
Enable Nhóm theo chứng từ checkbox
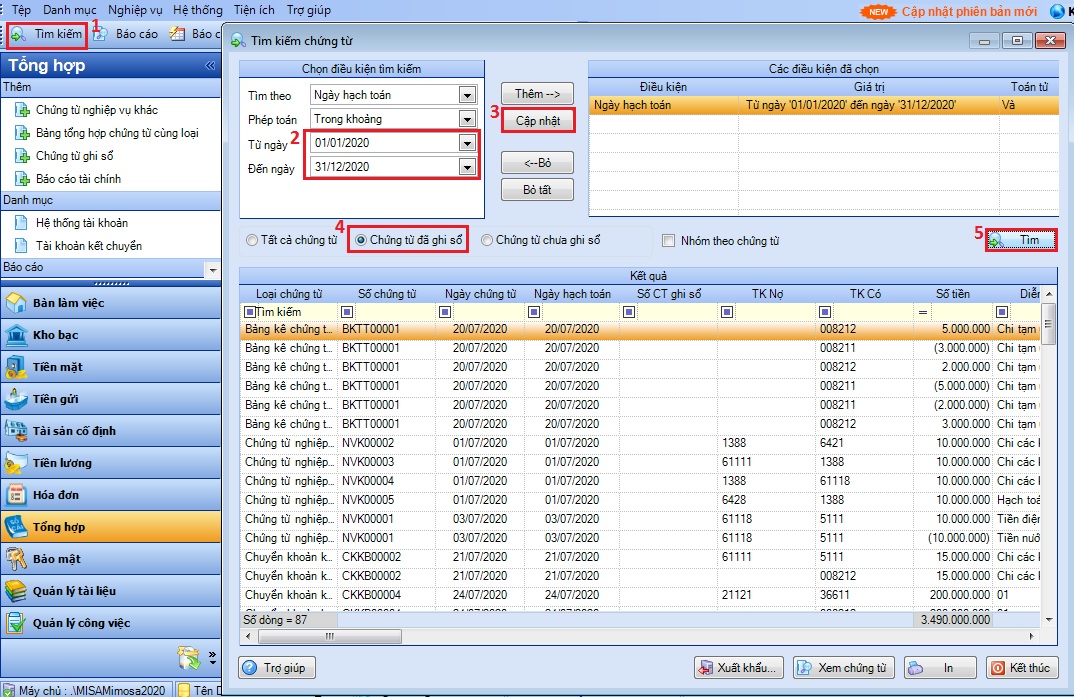(668, 241)
